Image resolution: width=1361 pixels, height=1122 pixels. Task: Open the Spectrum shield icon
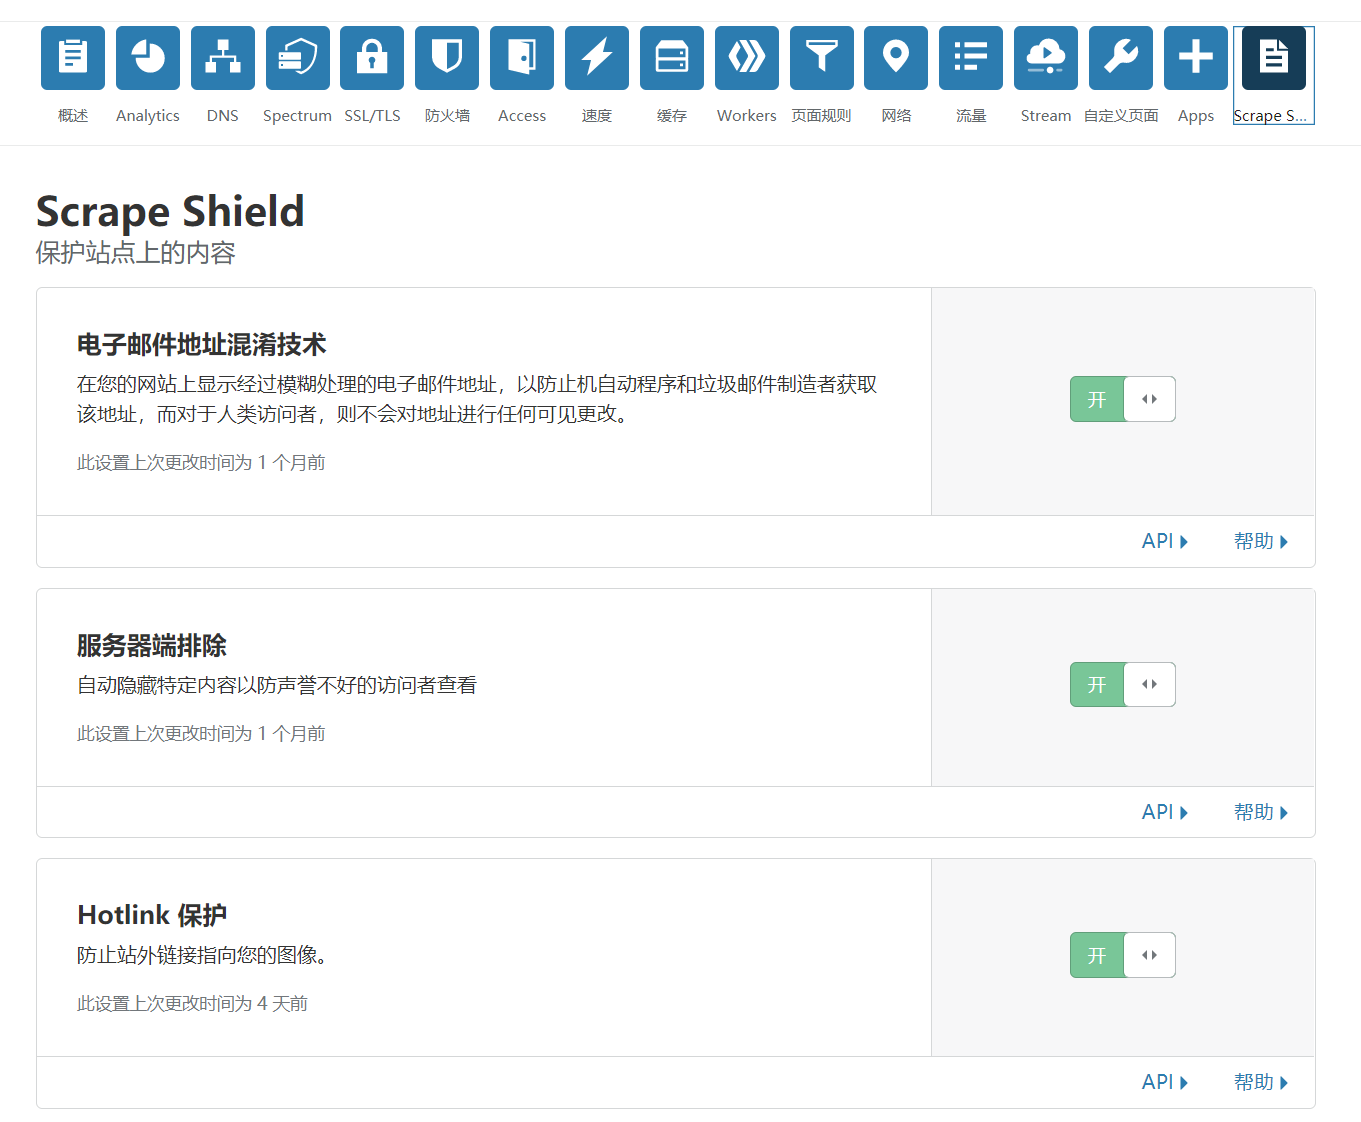298,58
